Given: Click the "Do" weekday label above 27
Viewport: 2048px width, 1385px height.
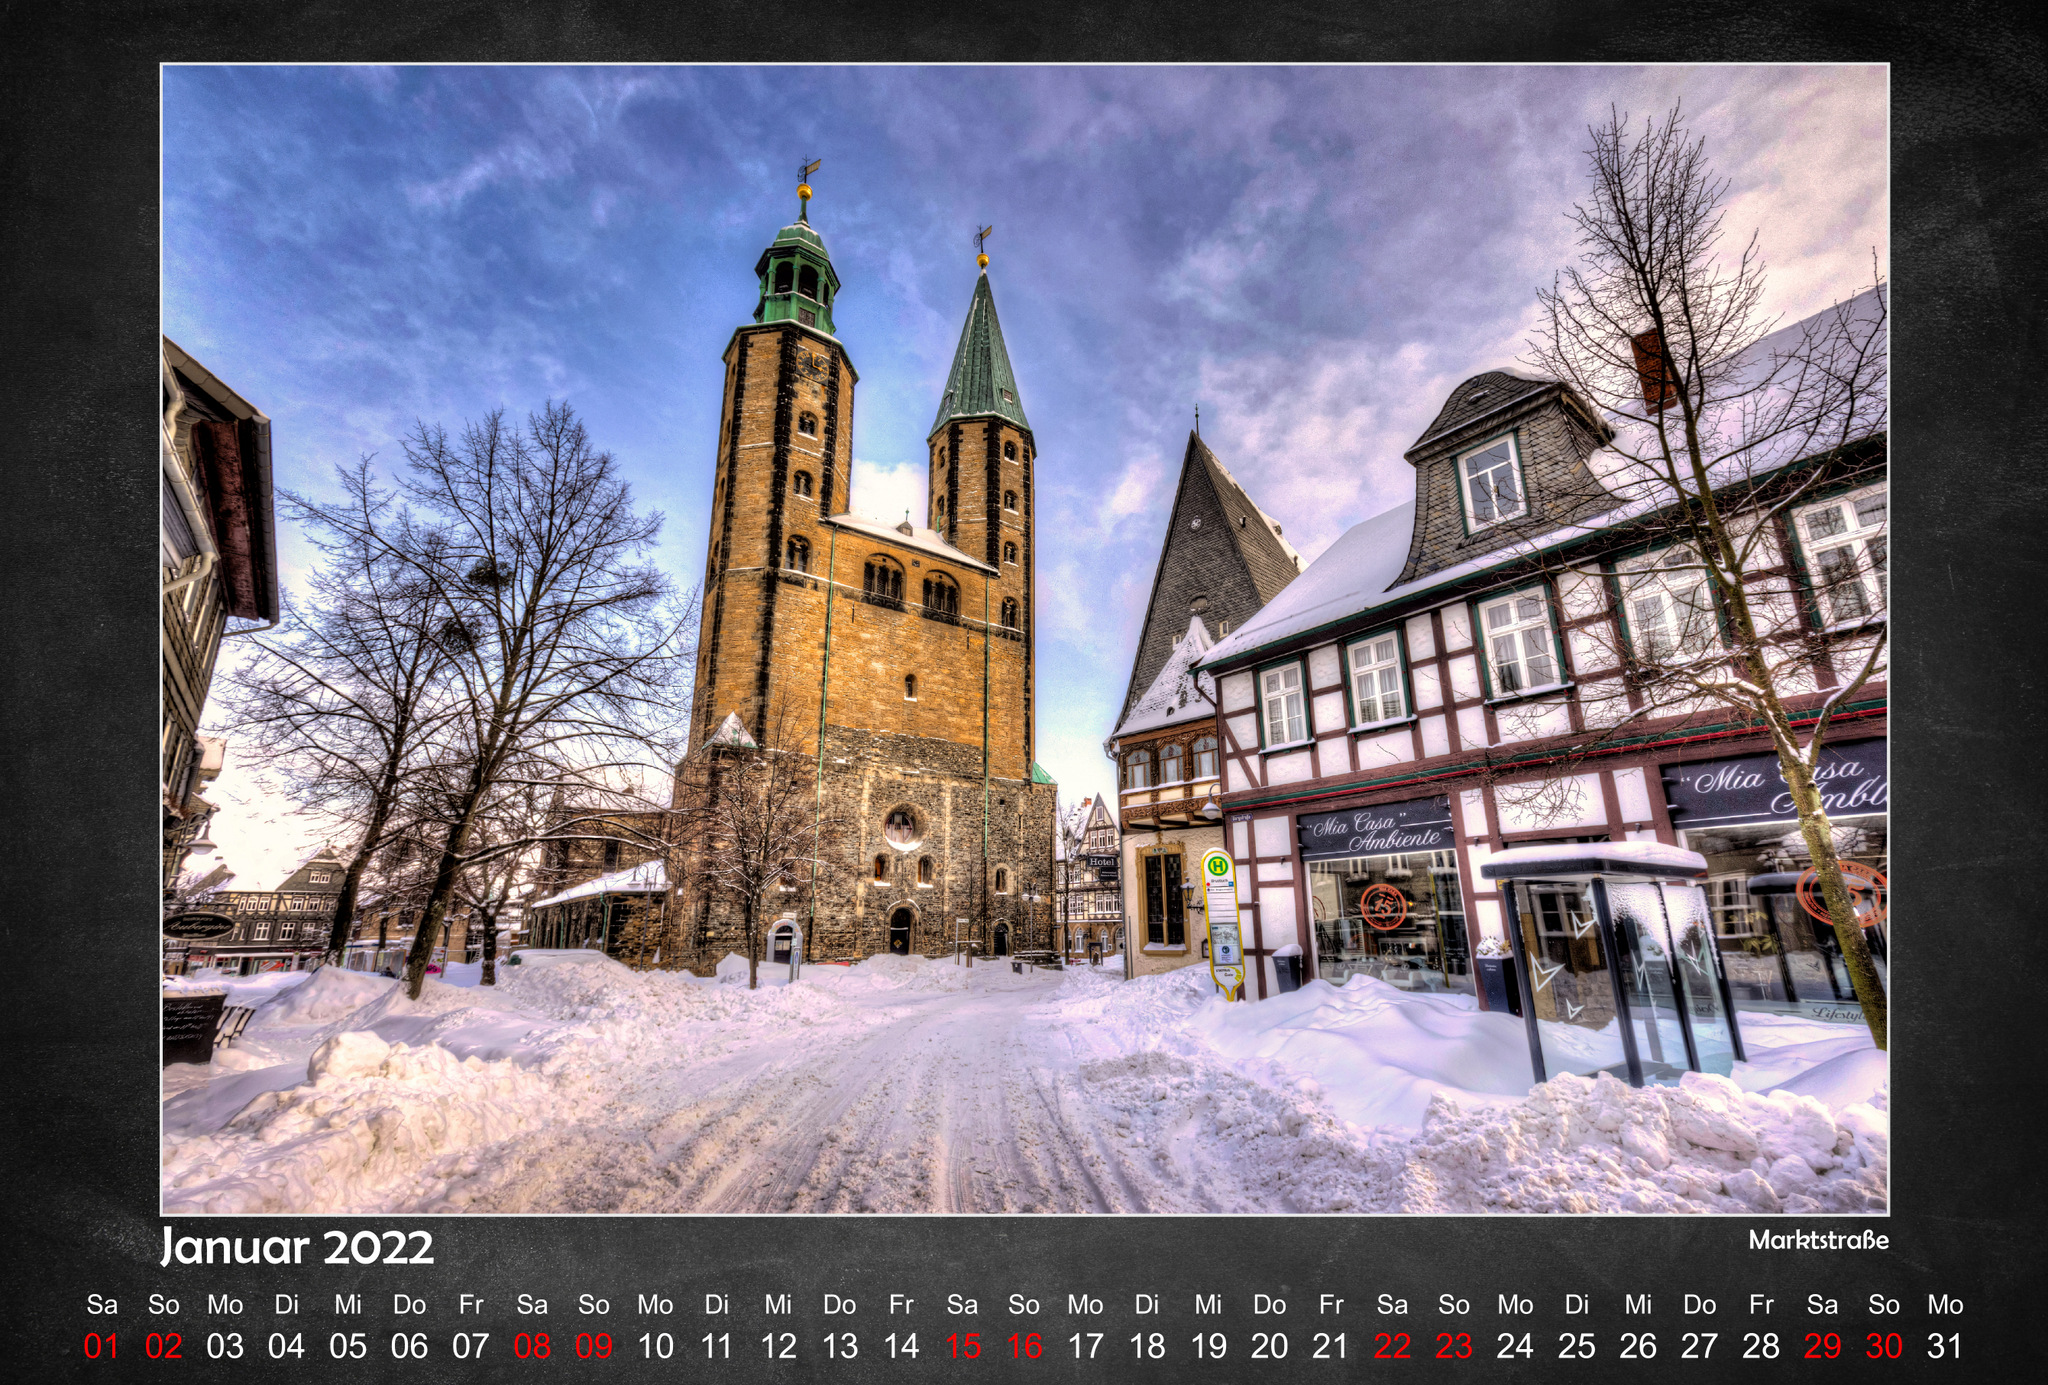Looking at the screenshot, I should coord(1699,1305).
